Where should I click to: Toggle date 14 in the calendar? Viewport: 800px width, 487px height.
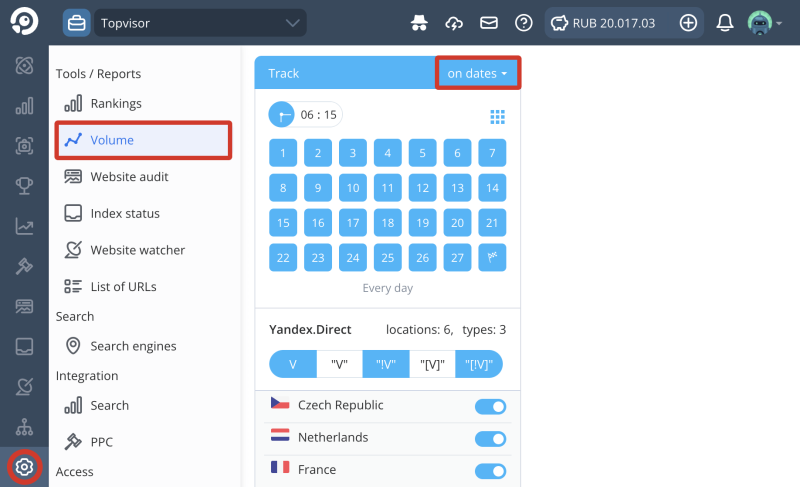pos(492,188)
